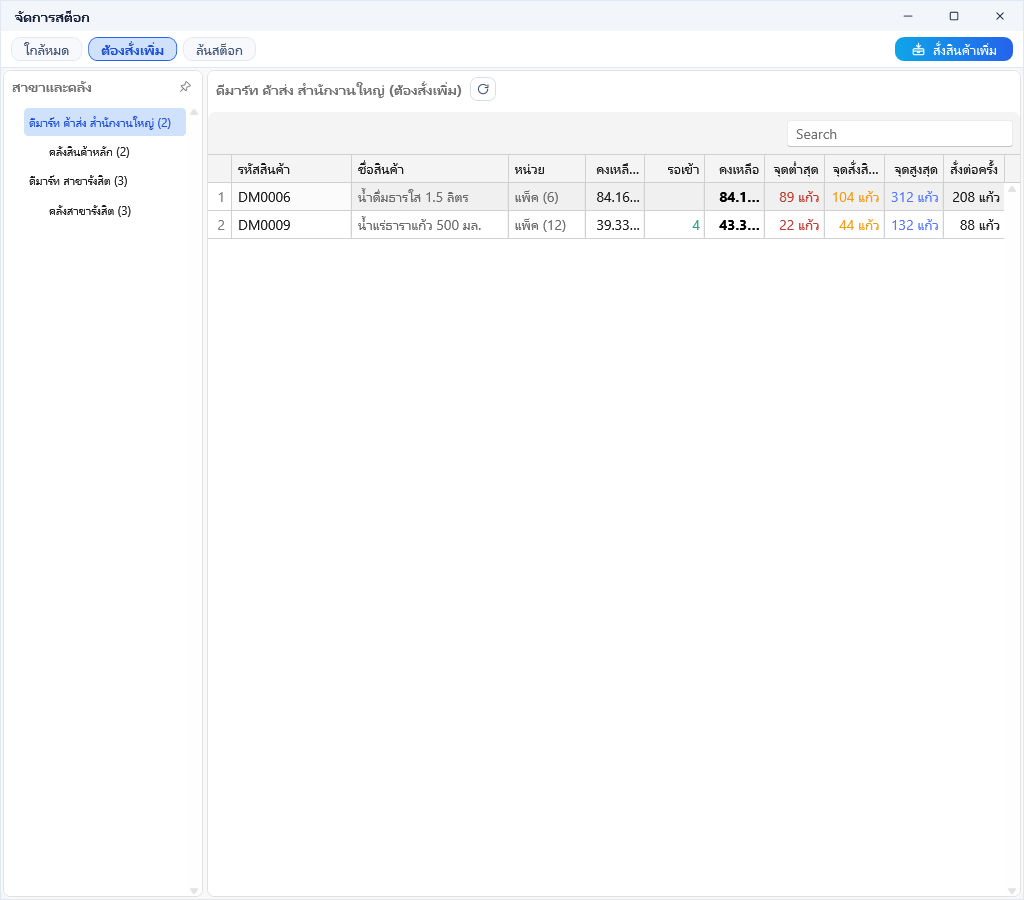
Task: Sort by the รหัสสินค้า column header
Action: click(x=291, y=169)
